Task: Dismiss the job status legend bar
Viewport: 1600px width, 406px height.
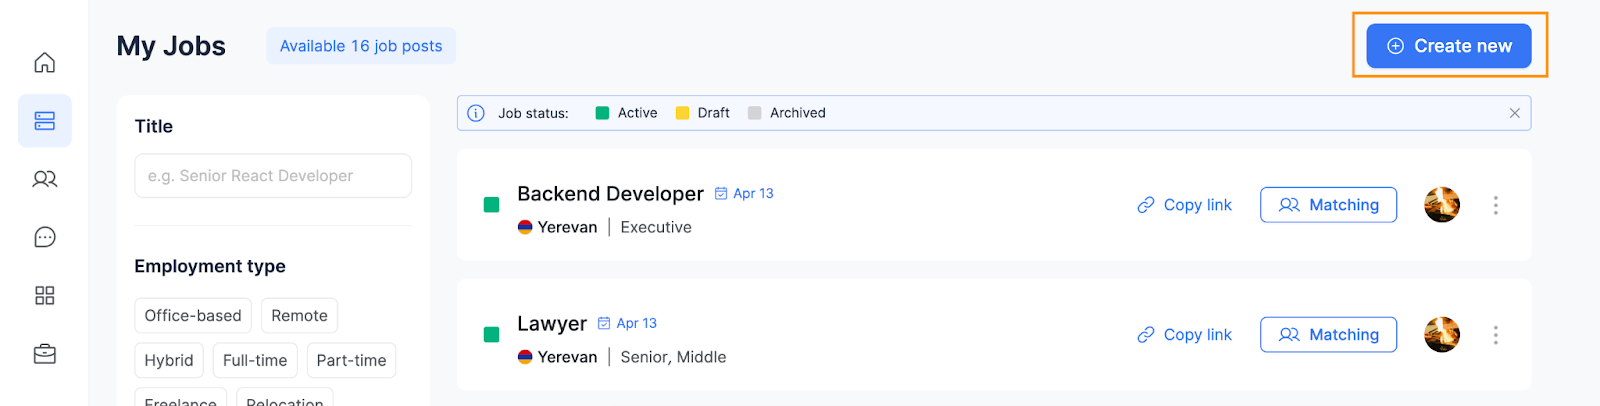Action: pyautogui.click(x=1515, y=113)
